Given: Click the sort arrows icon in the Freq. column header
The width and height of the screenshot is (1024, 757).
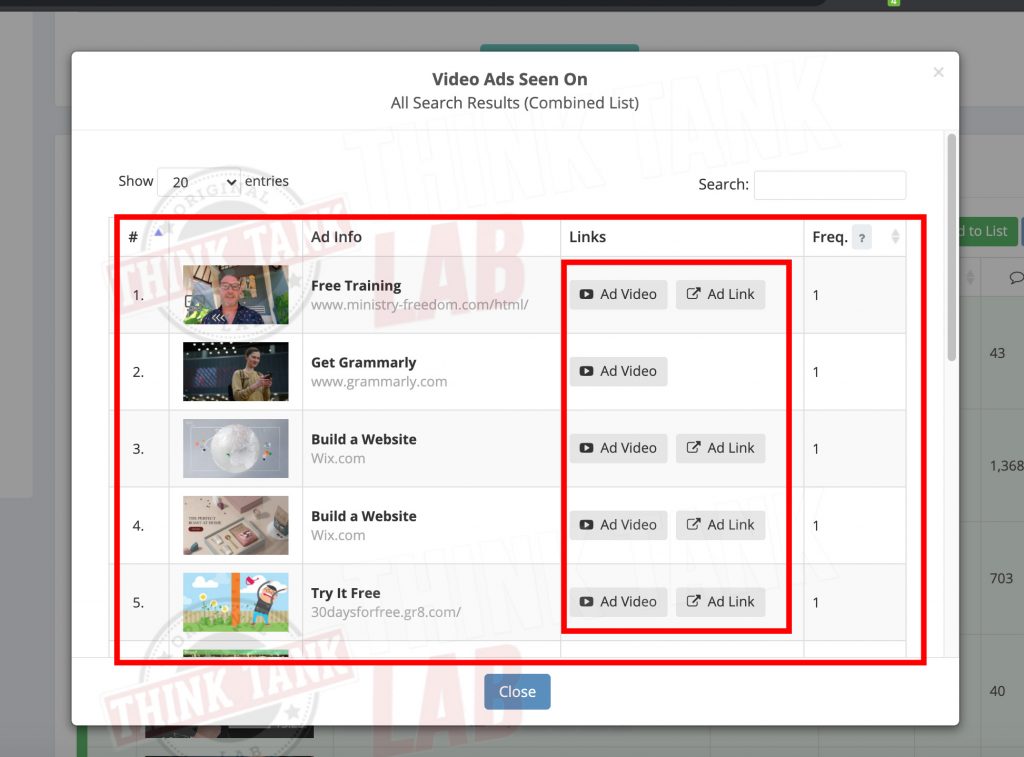Looking at the screenshot, I should coord(893,237).
